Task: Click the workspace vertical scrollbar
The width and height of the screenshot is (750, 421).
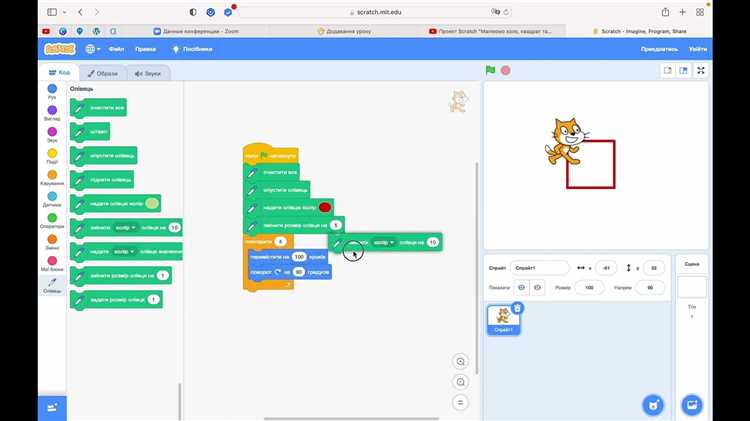Action: pyautogui.click(x=476, y=268)
